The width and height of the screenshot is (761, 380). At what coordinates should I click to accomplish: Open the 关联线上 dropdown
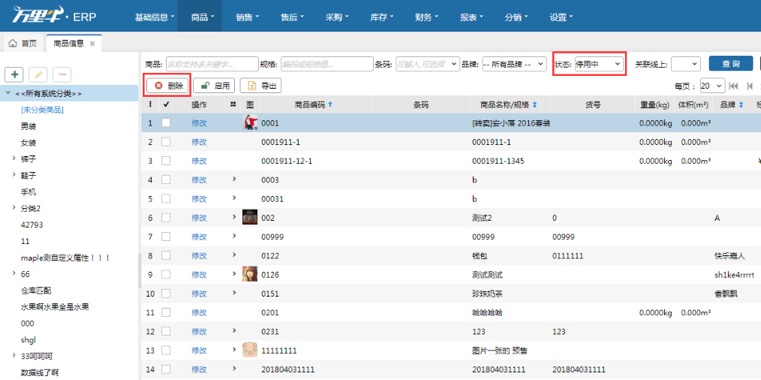tap(686, 64)
